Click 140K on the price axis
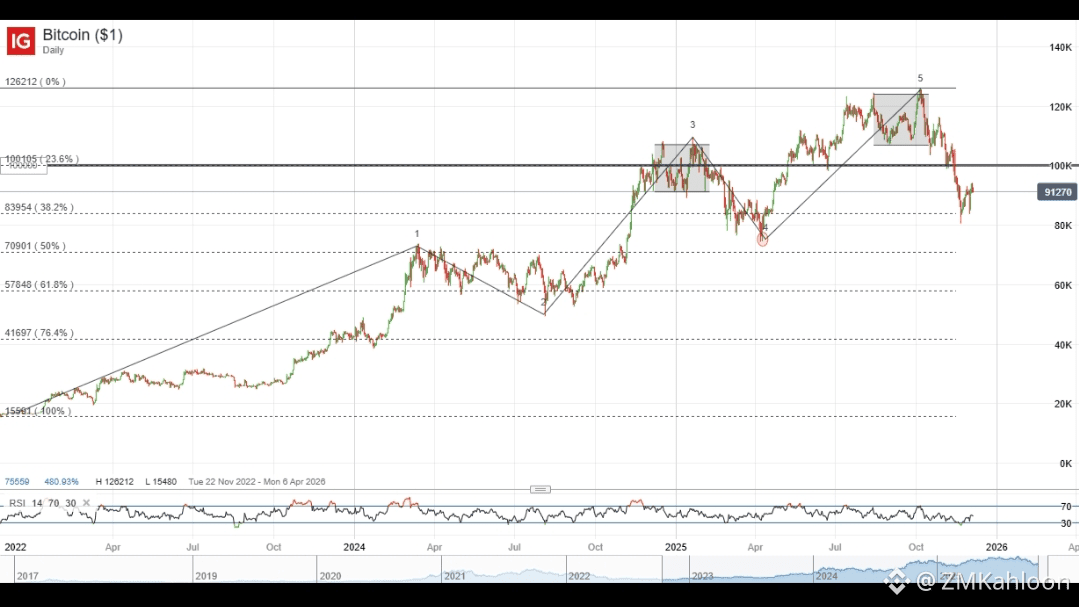 [1060, 47]
